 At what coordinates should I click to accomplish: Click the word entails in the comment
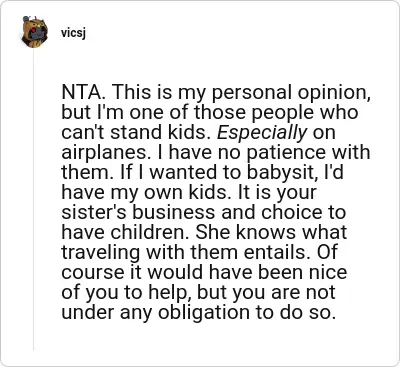point(279,252)
